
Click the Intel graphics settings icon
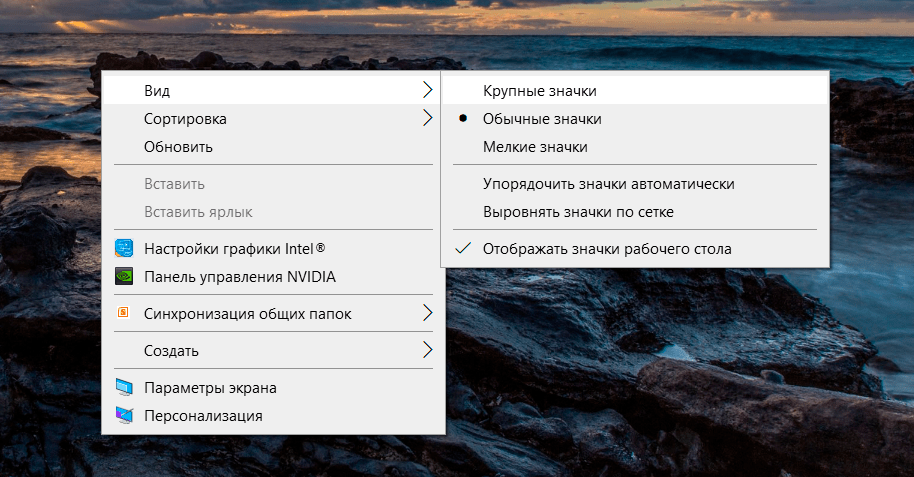tap(124, 248)
